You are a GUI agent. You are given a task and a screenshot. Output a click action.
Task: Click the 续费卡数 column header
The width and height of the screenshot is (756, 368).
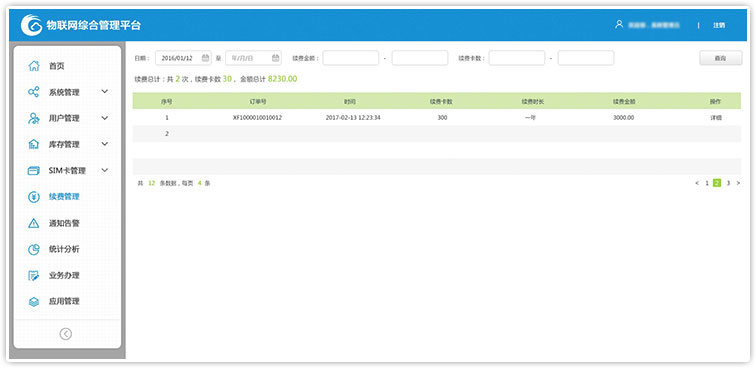pos(441,101)
